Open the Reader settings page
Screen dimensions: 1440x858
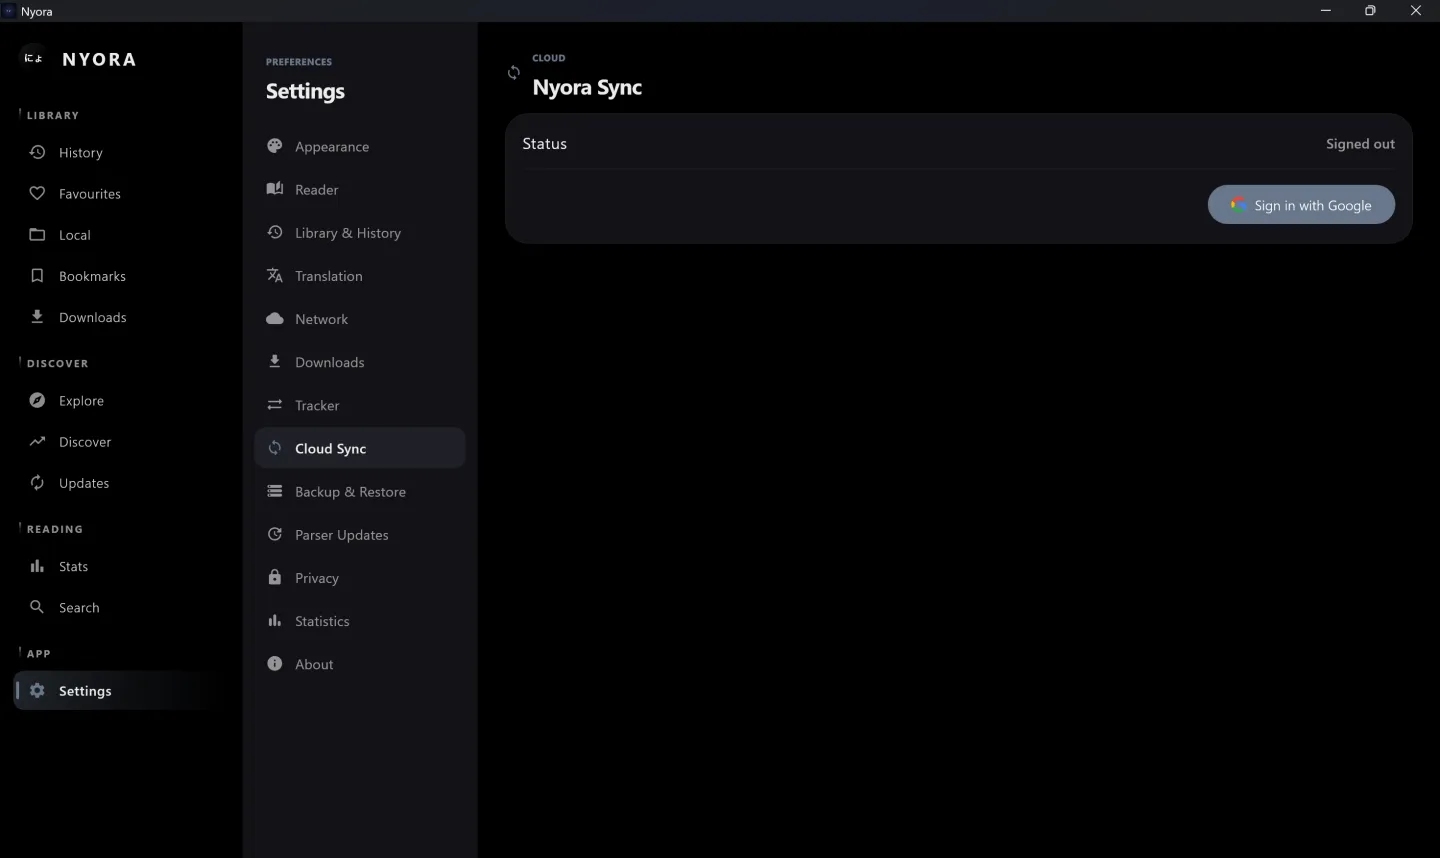pyautogui.click(x=360, y=189)
